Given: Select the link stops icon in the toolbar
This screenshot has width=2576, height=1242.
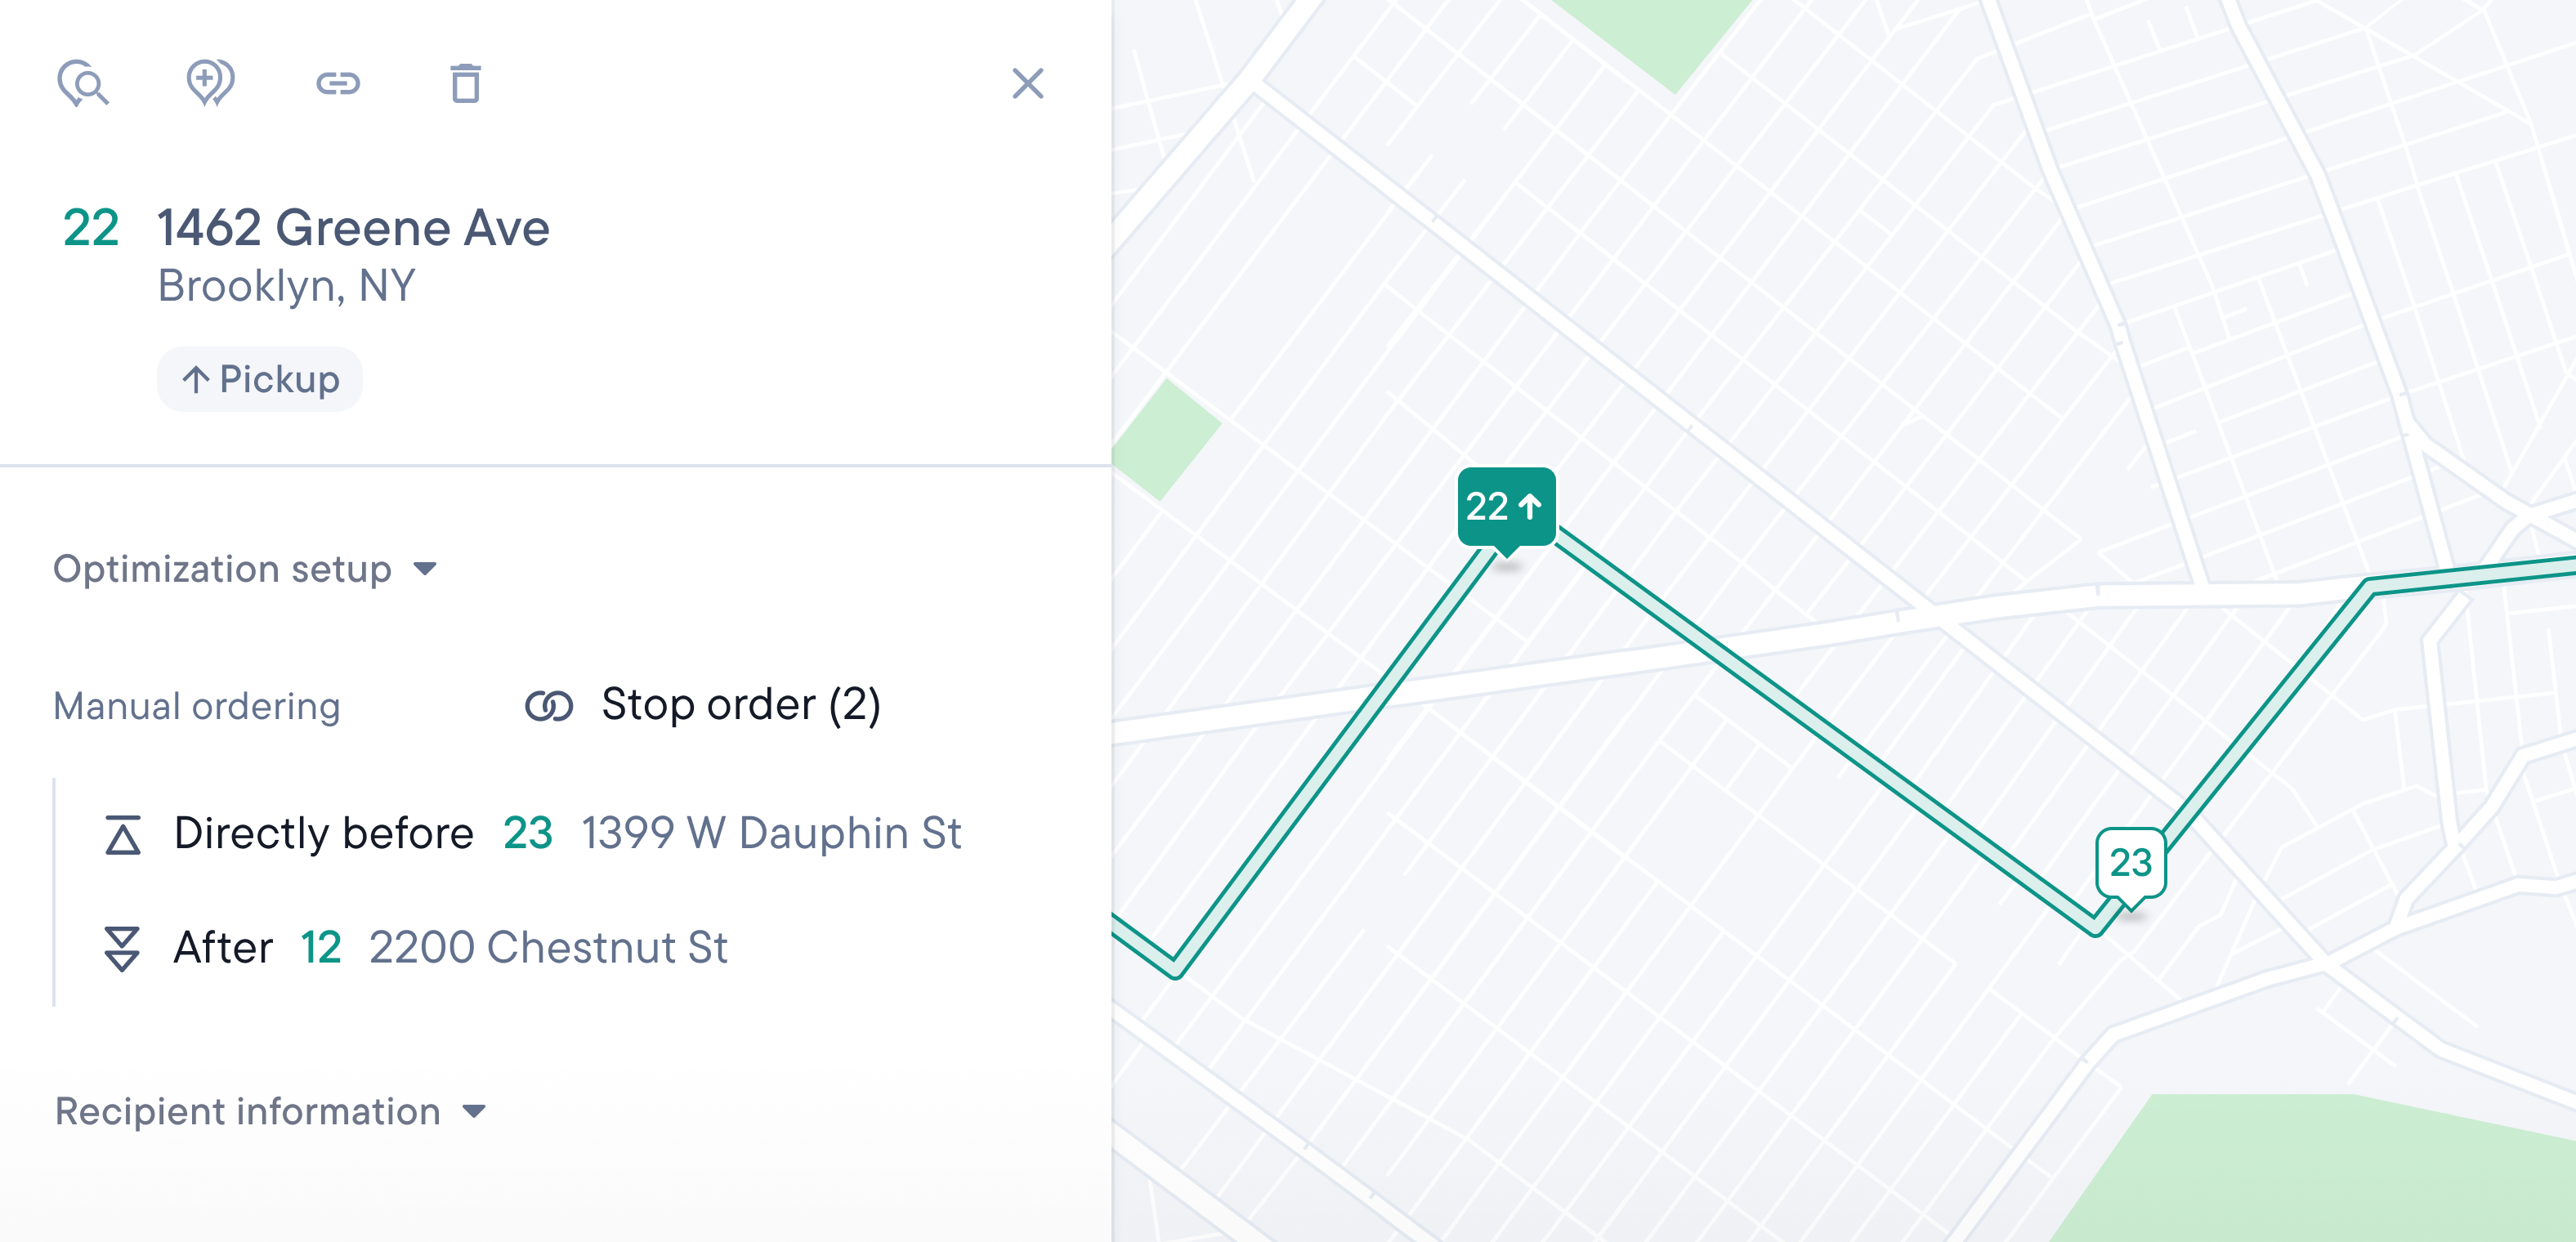Looking at the screenshot, I should click(338, 84).
